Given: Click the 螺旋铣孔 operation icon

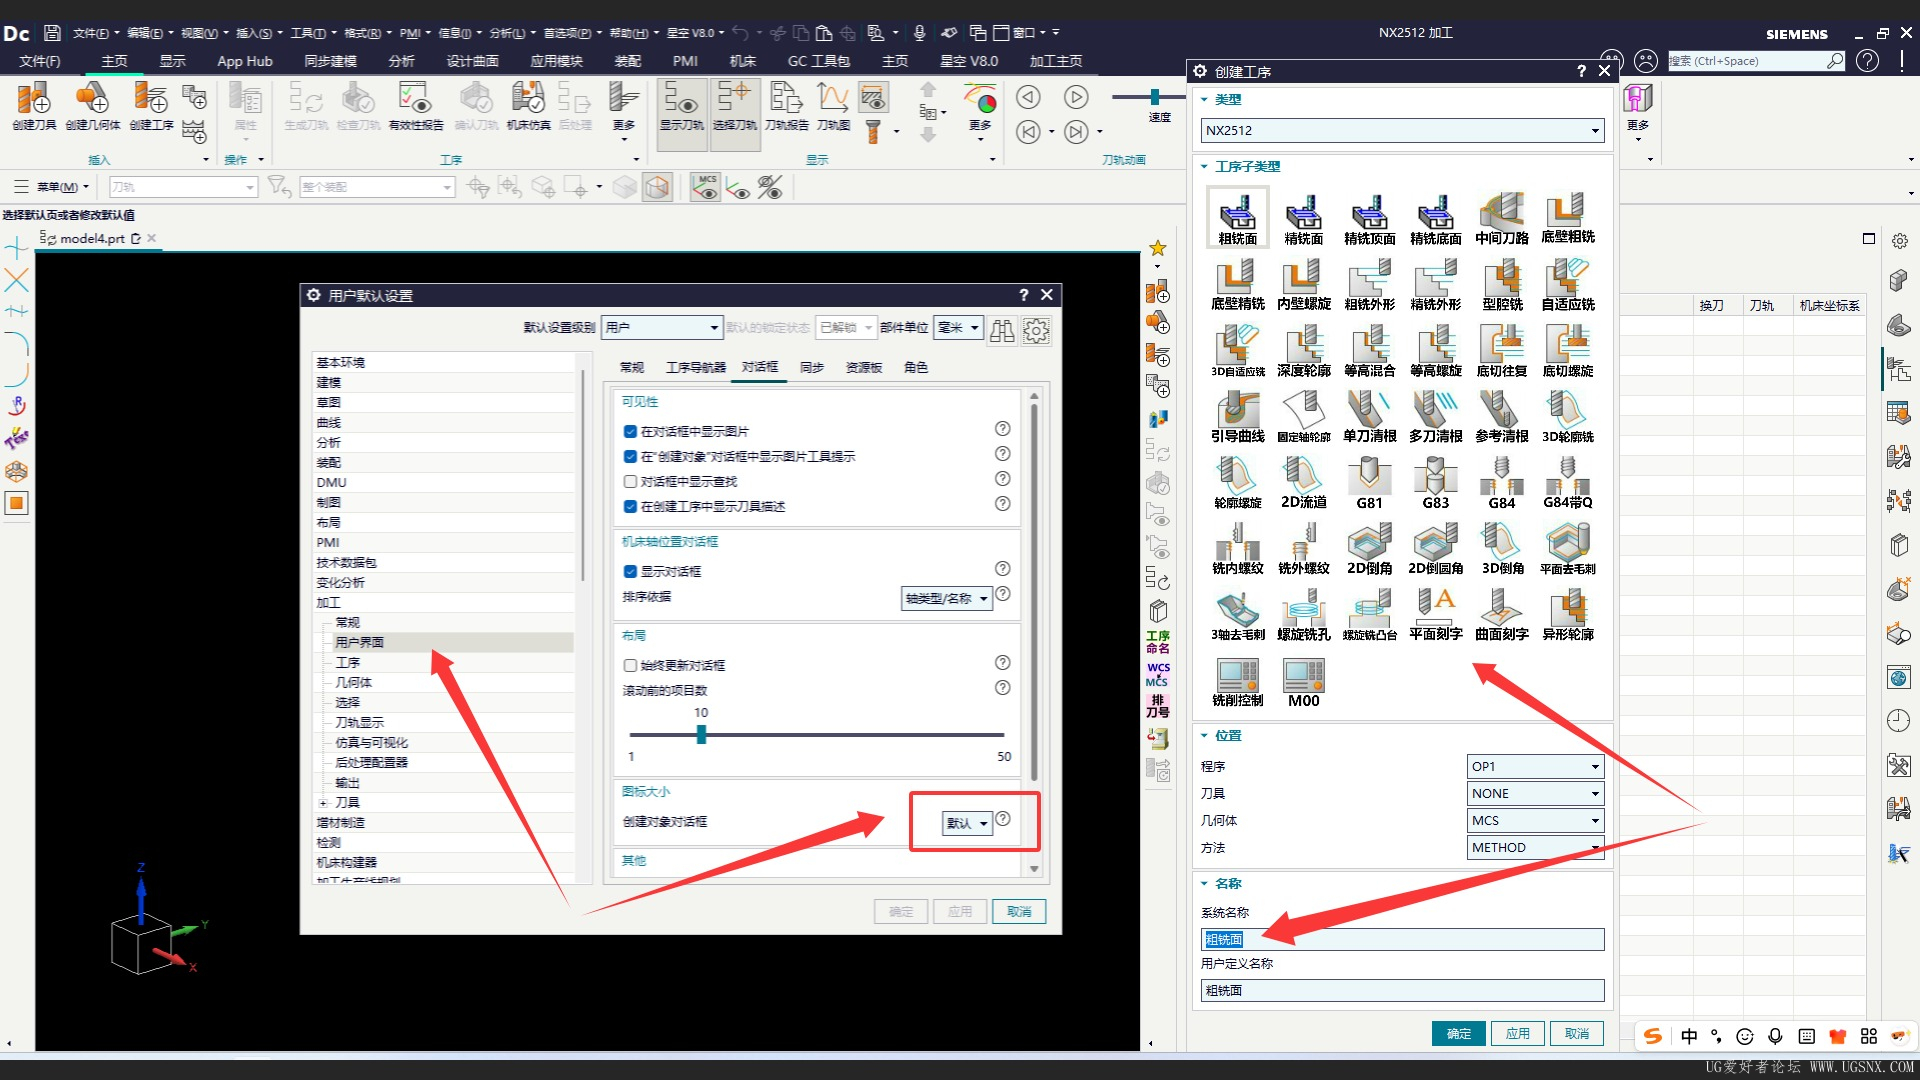Looking at the screenshot, I should coord(1303,611).
